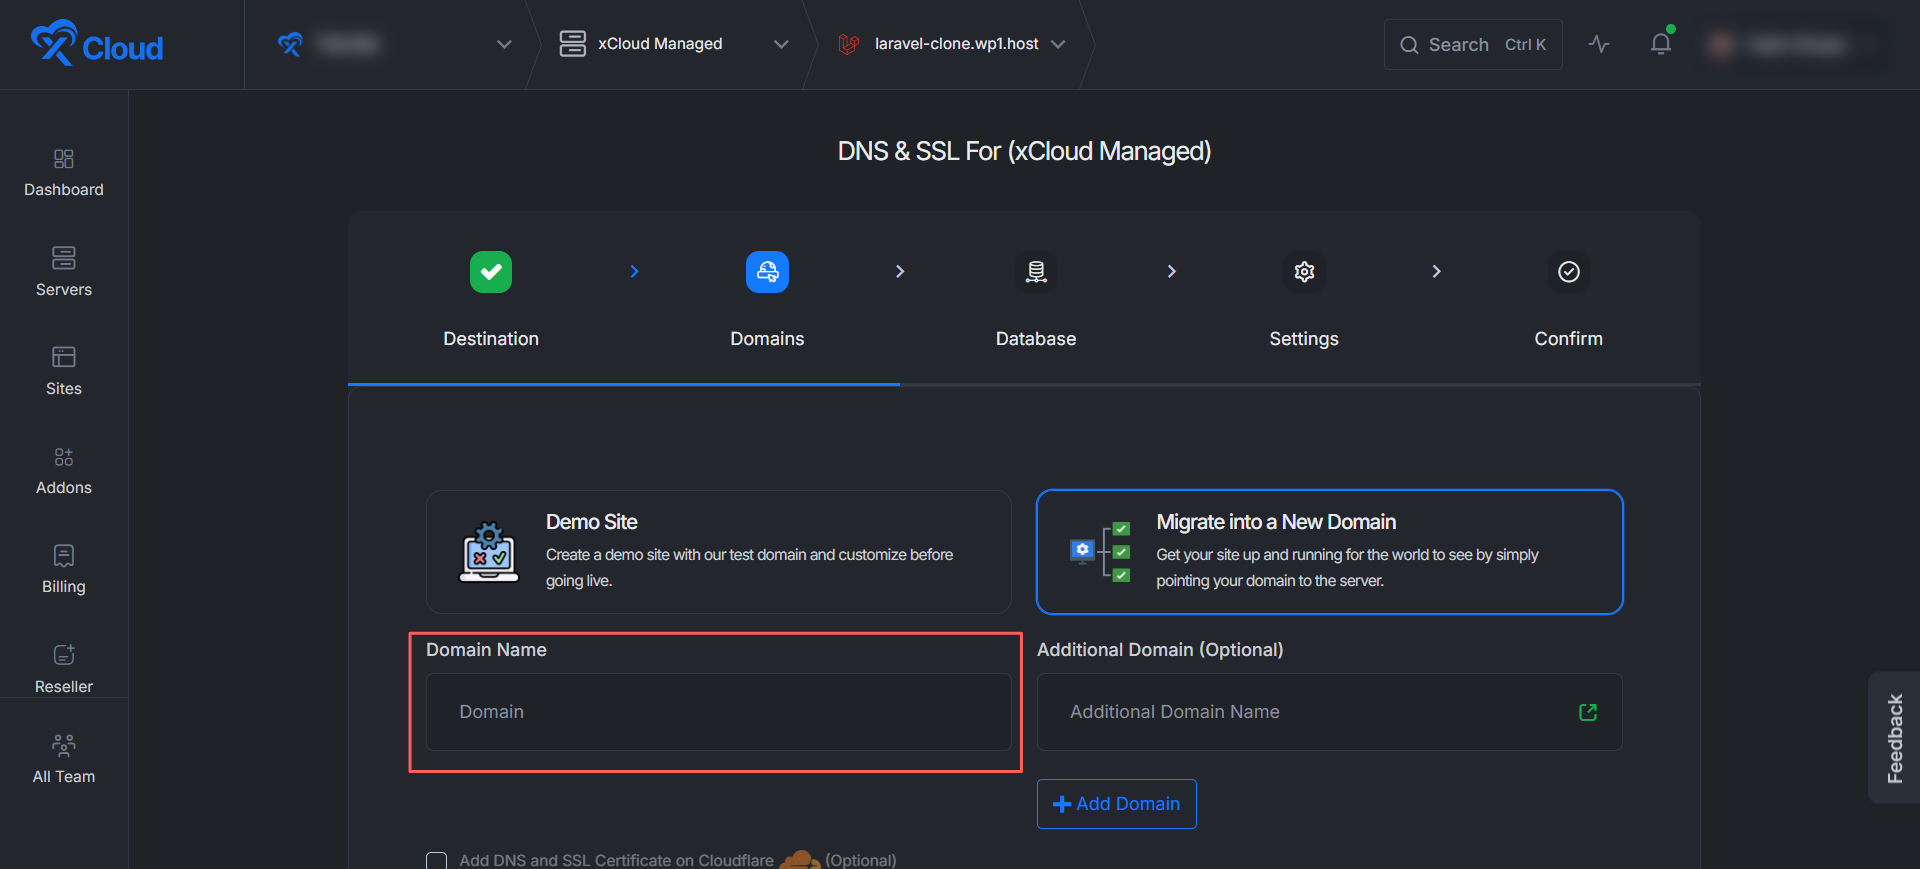This screenshot has height=869, width=1920.
Task: Expand the team selector dropdown
Action: coord(504,44)
